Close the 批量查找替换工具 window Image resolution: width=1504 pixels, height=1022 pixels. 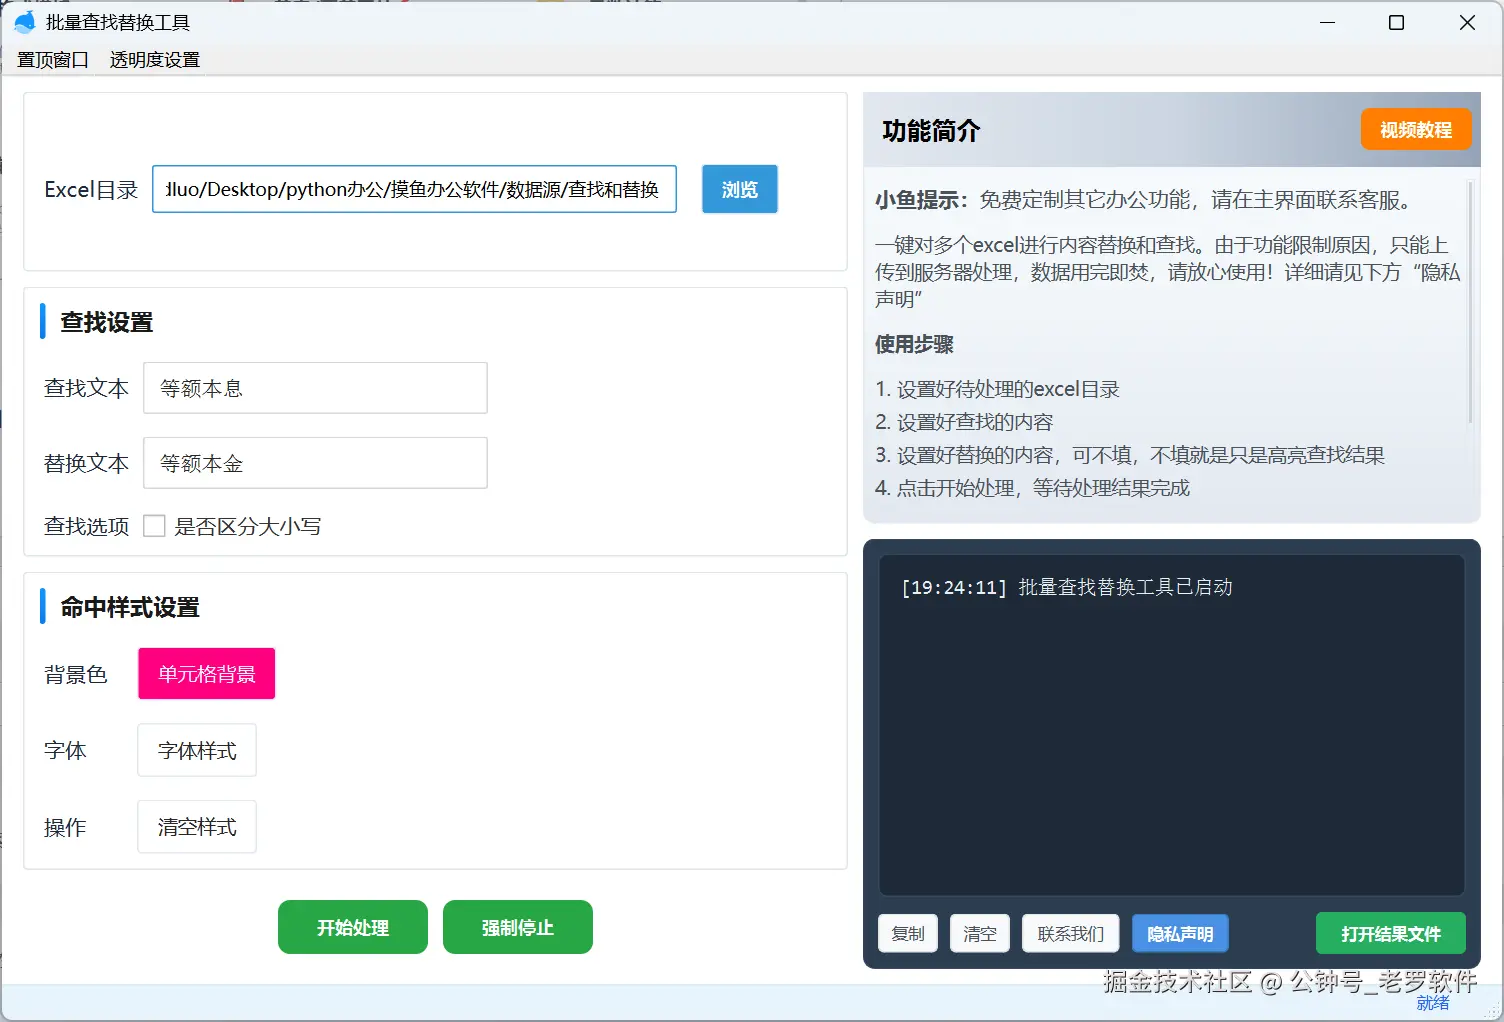point(1467,22)
